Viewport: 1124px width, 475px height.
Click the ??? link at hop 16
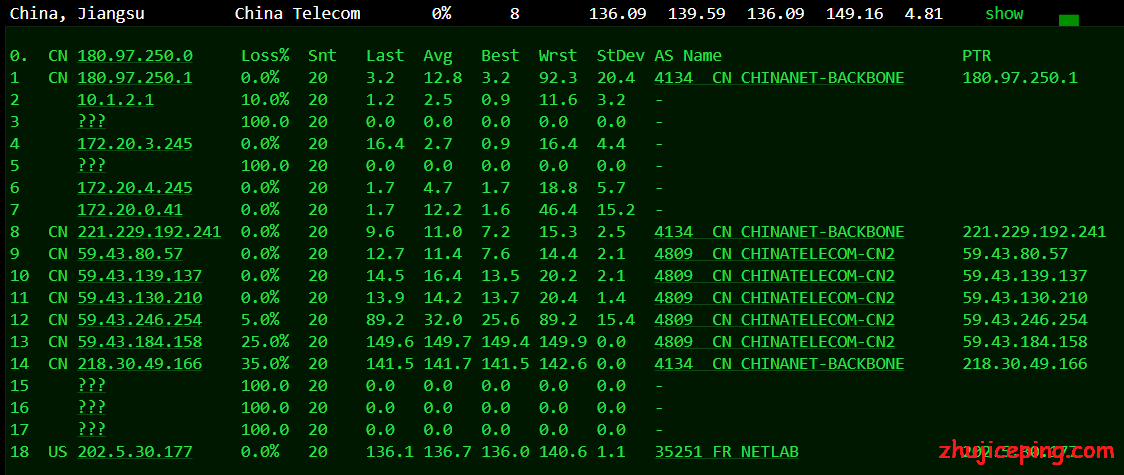[91, 408]
